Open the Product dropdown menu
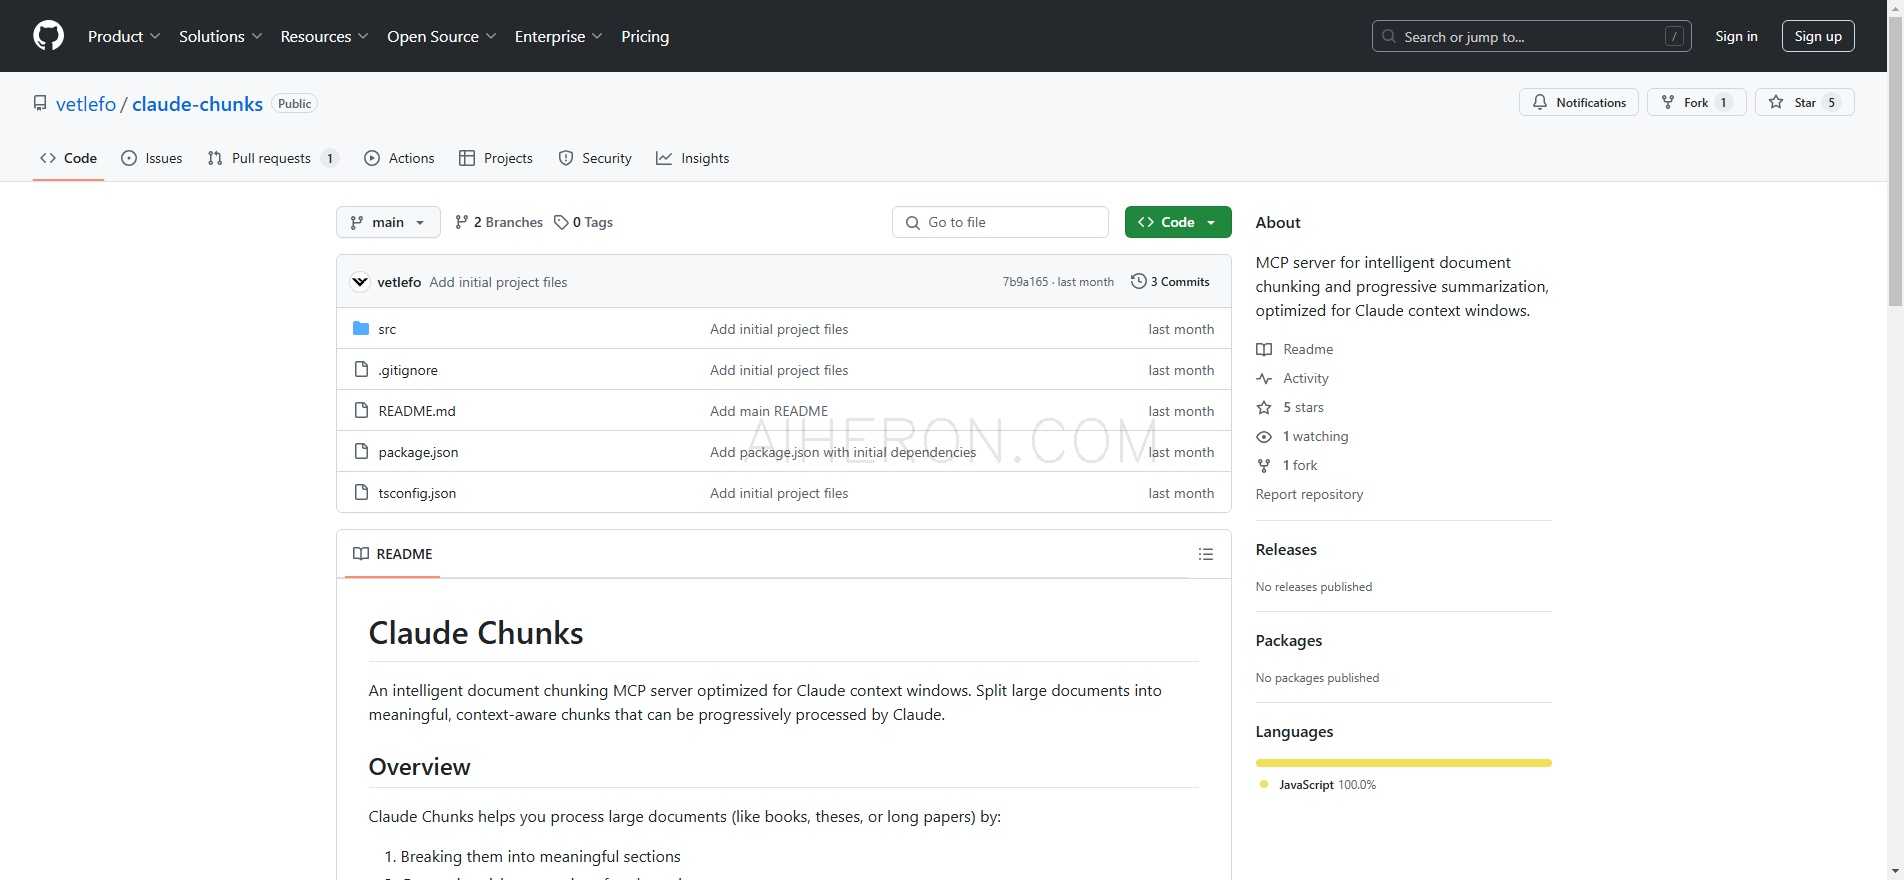This screenshot has height=880, width=1904. 123,36
